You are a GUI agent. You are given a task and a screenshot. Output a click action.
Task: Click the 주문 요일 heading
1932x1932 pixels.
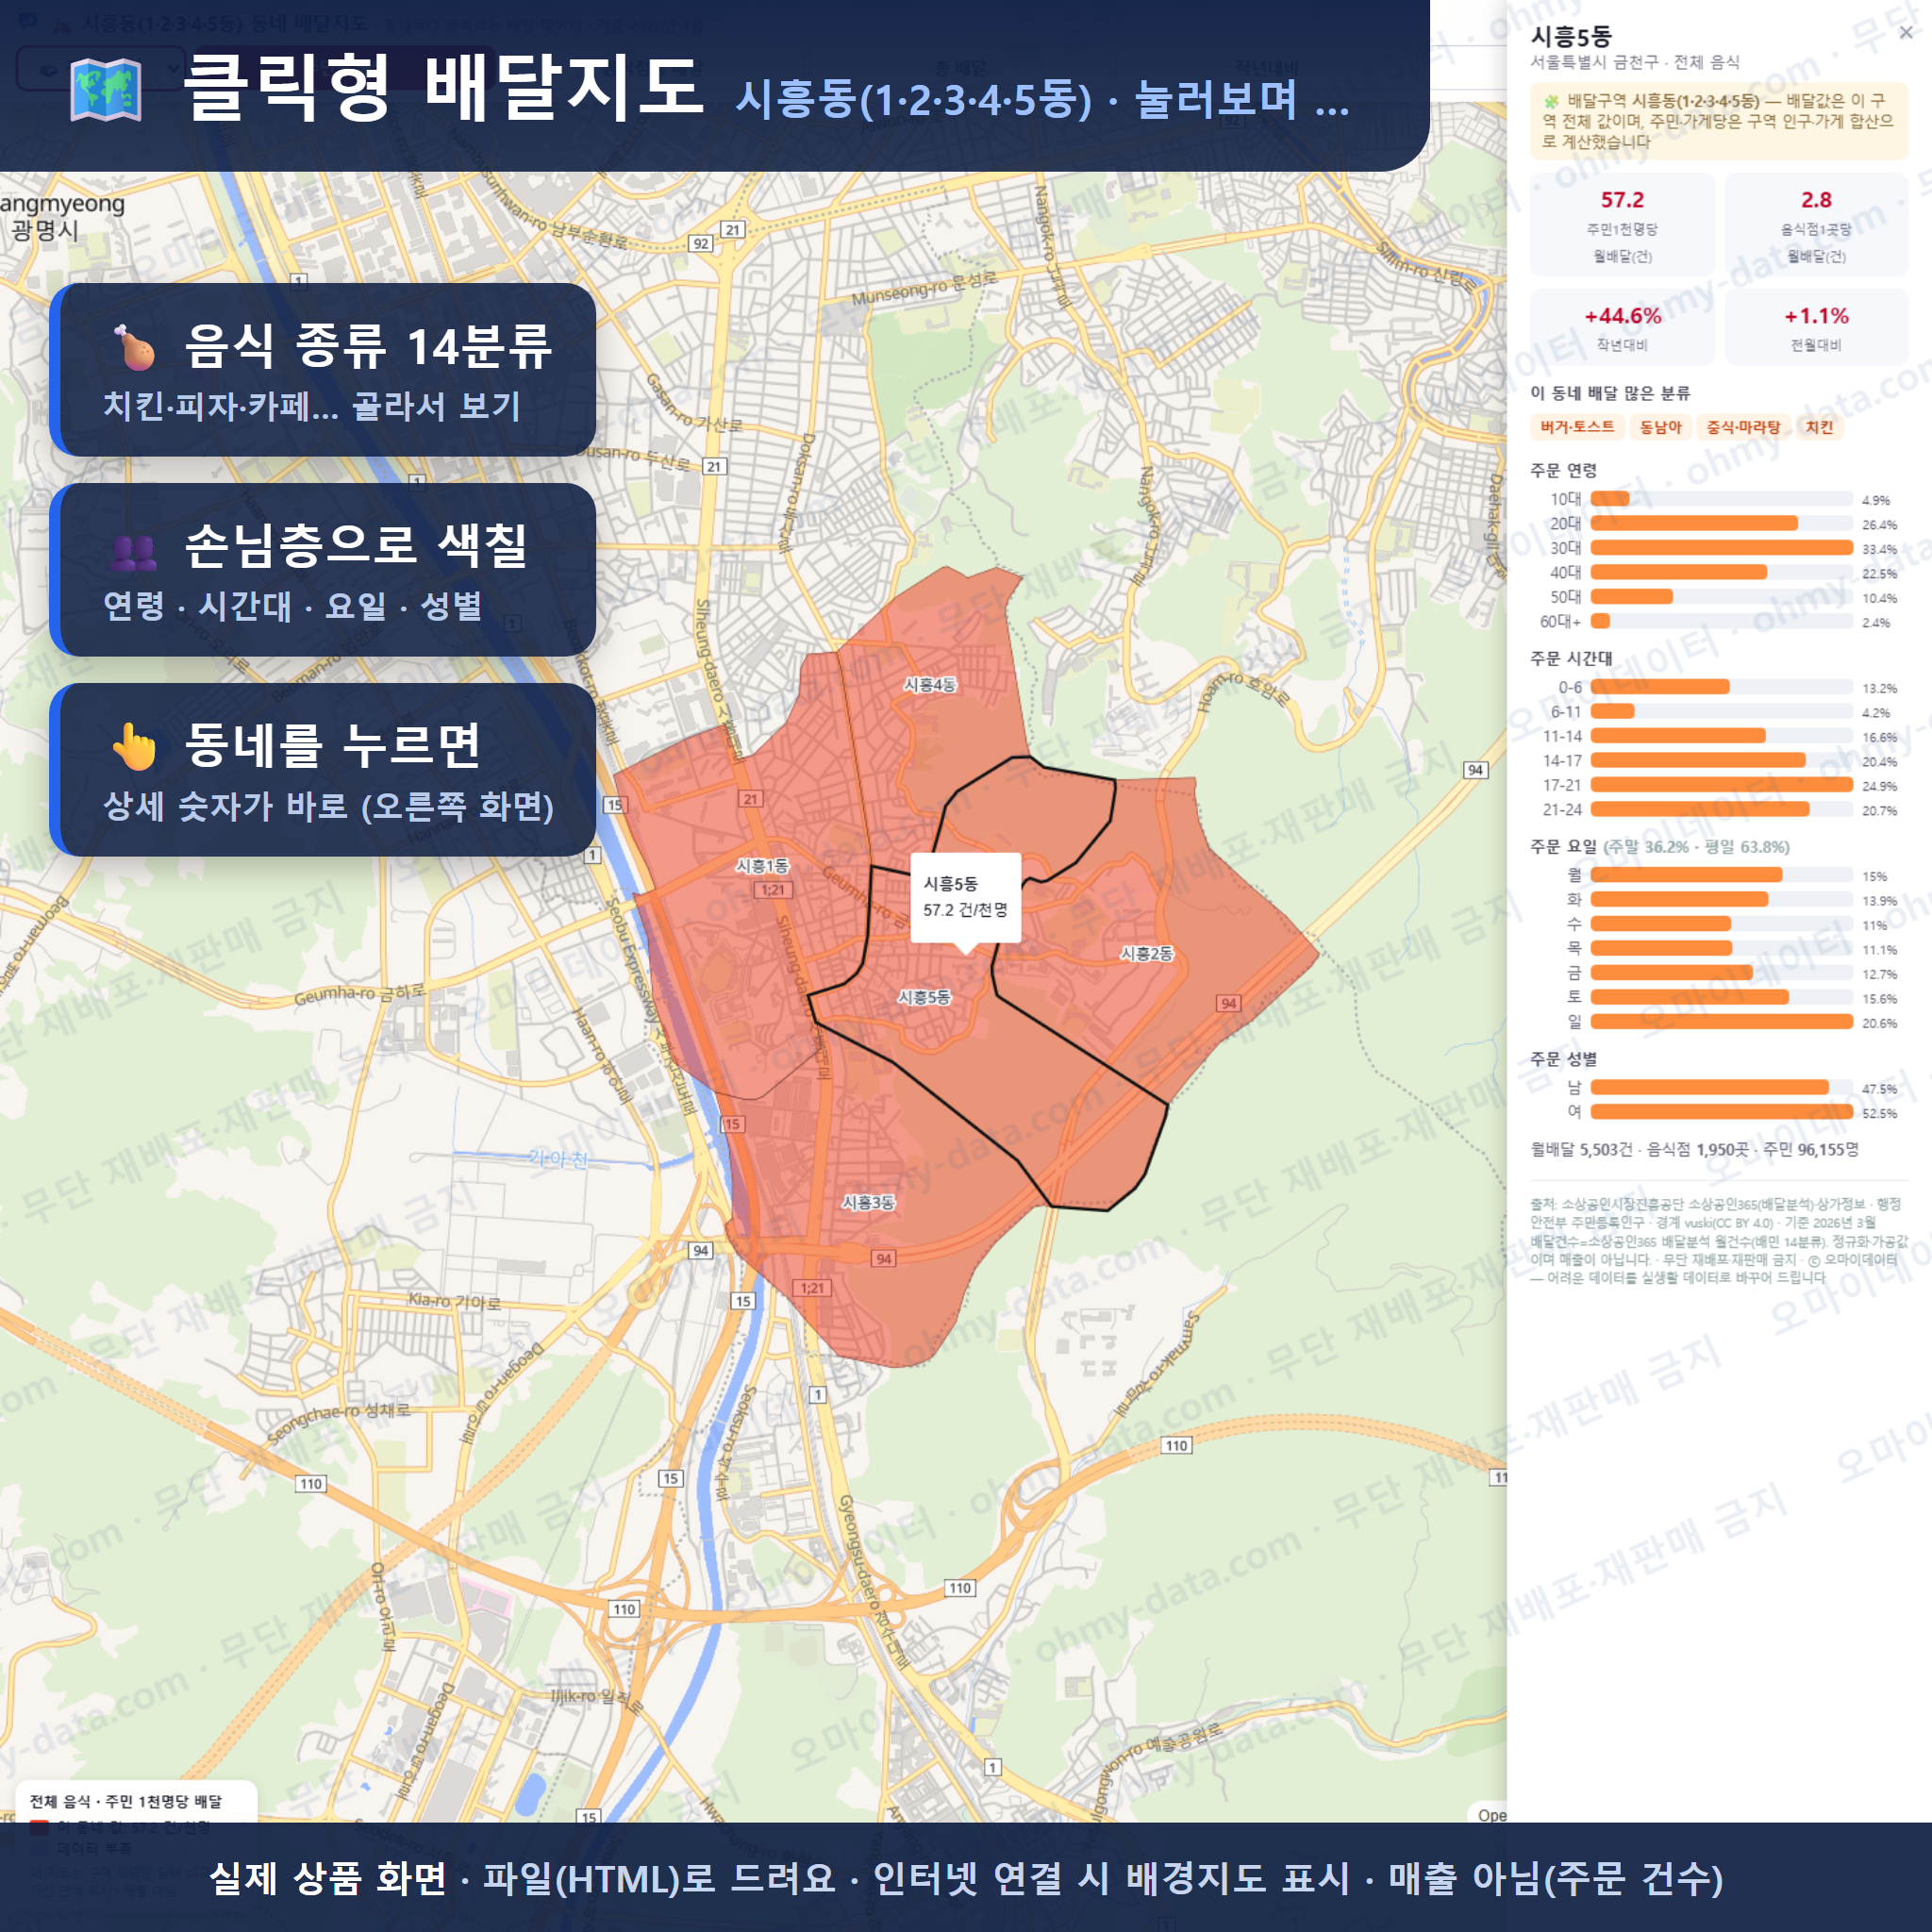(x=1563, y=847)
